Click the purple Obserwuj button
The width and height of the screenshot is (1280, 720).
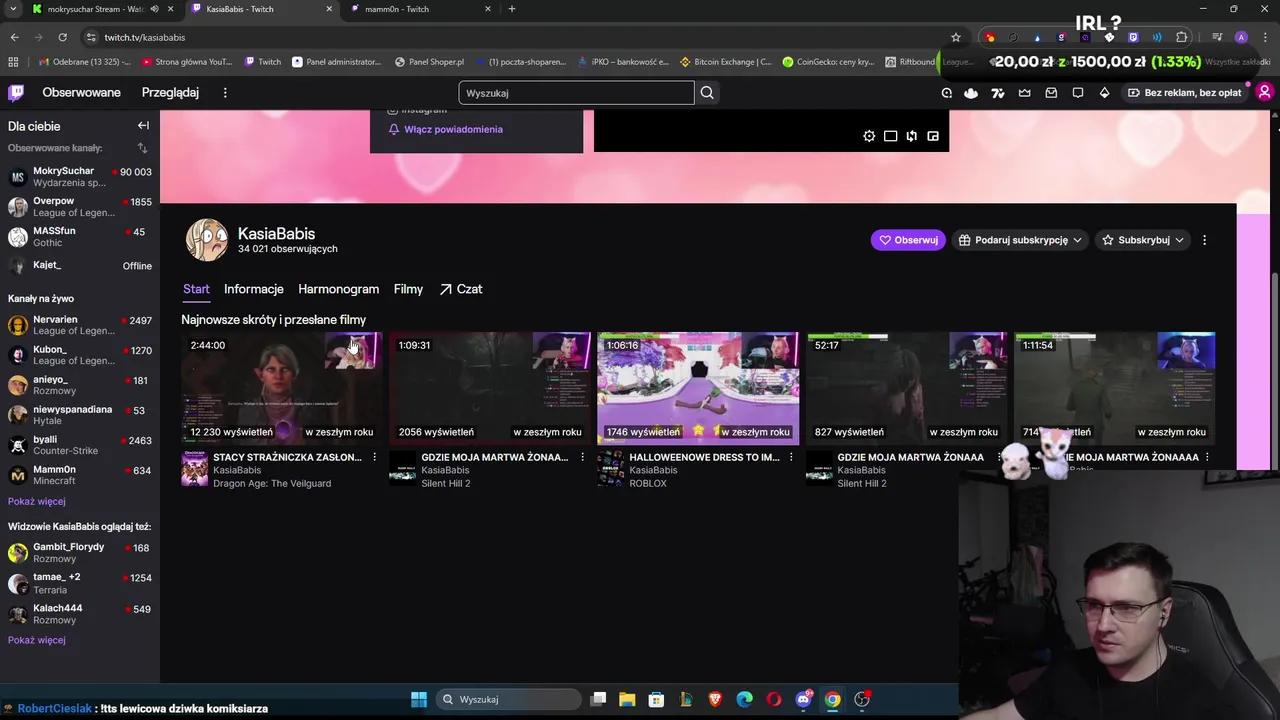908,240
